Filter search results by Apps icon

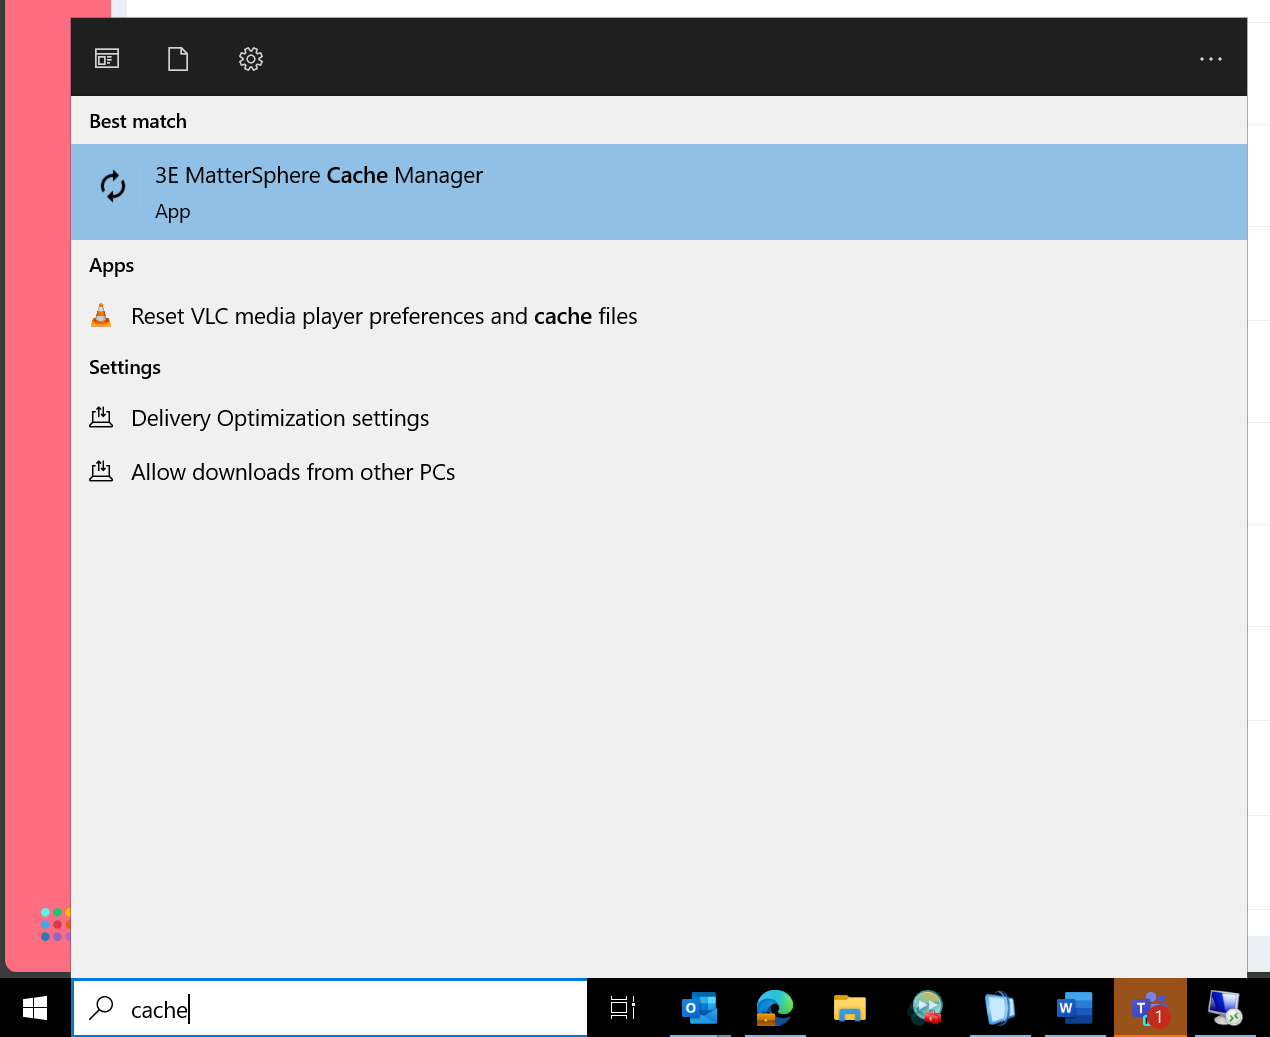(107, 59)
